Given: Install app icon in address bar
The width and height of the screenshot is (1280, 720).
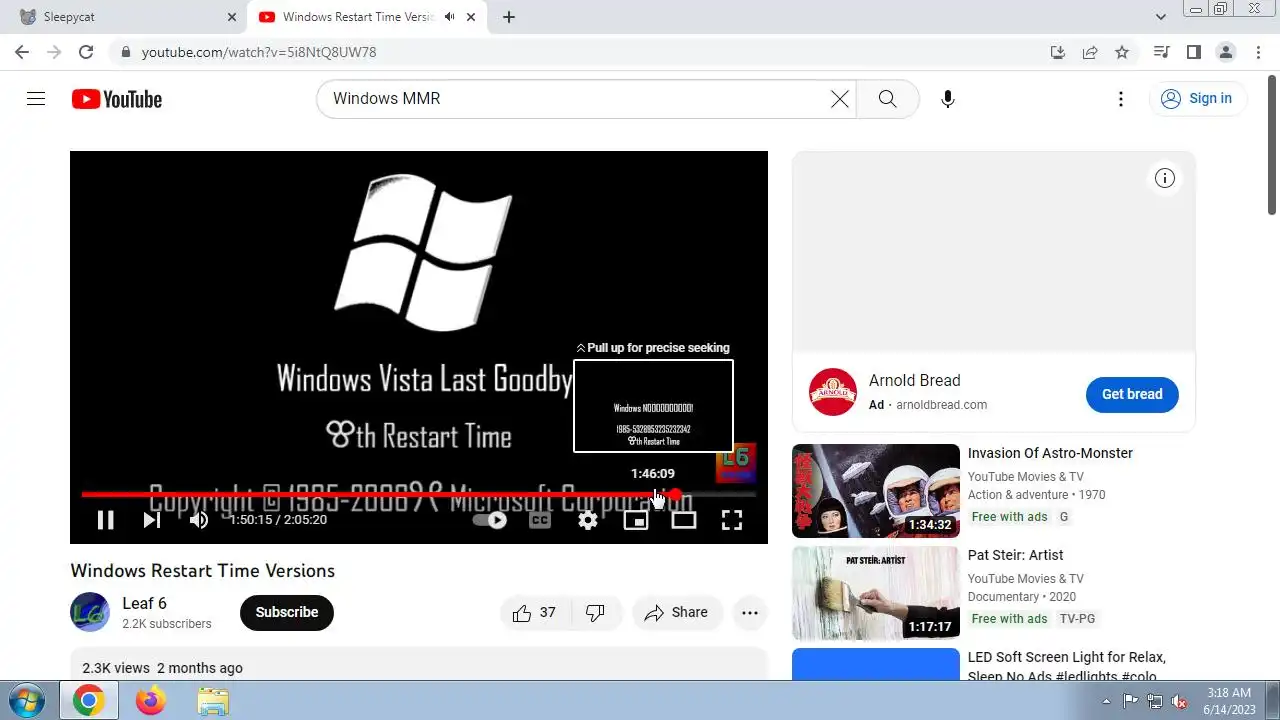Looking at the screenshot, I should (1058, 52).
